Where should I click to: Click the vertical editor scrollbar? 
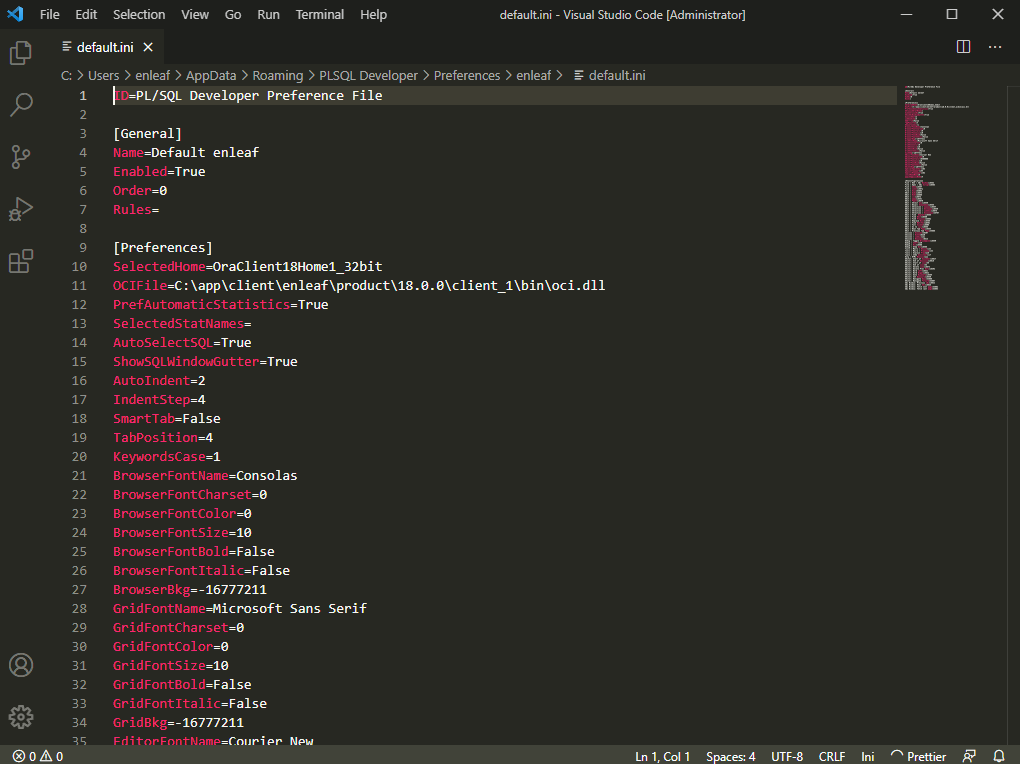pyautogui.click(x=1013, y=415)
